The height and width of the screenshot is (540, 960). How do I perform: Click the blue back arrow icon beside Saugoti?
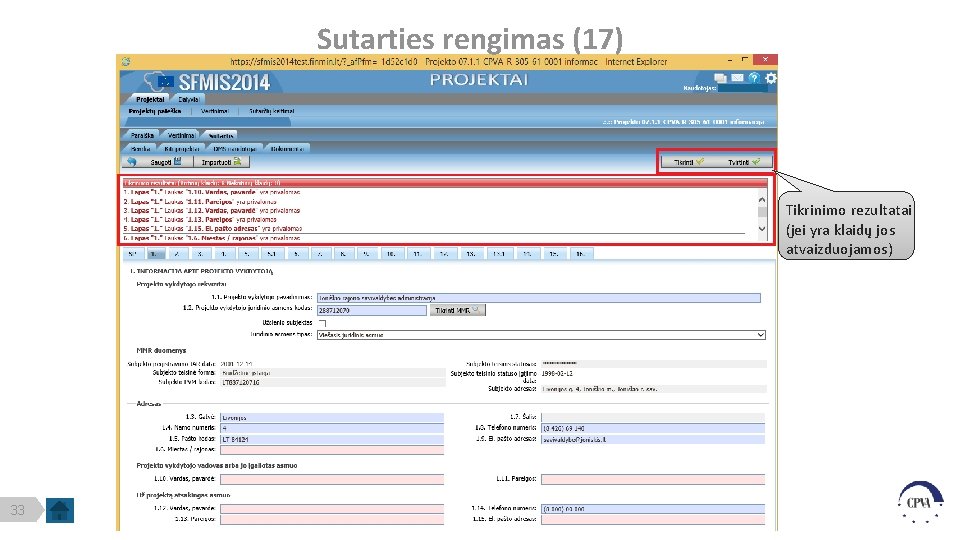[x=131, y=162]
